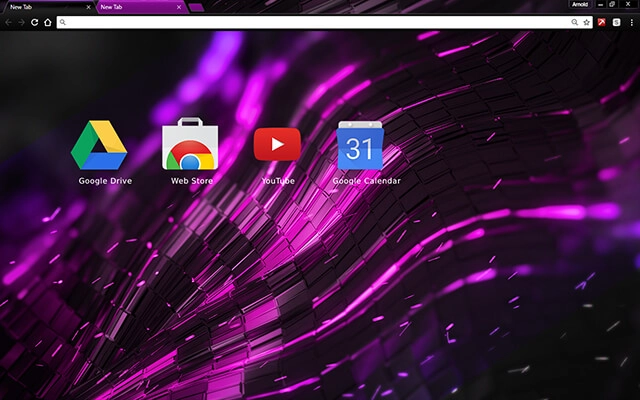Go back with the back arrow
640x400 pixels.
click(9, 22)
